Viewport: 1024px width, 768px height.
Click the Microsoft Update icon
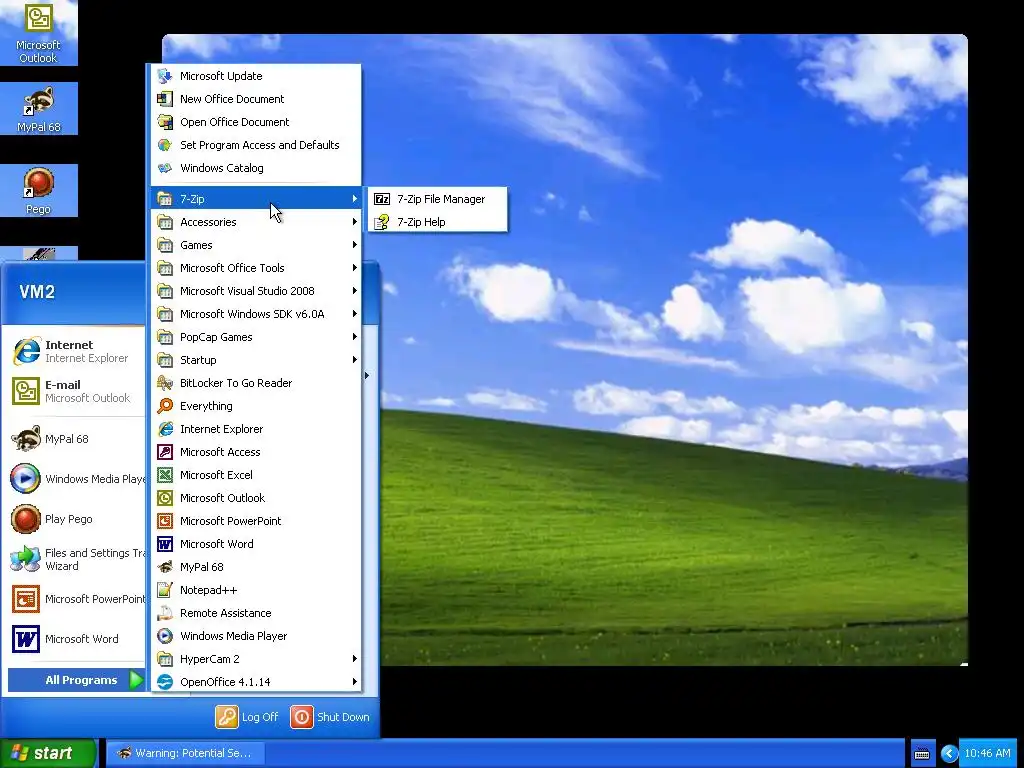pos(165,76)
